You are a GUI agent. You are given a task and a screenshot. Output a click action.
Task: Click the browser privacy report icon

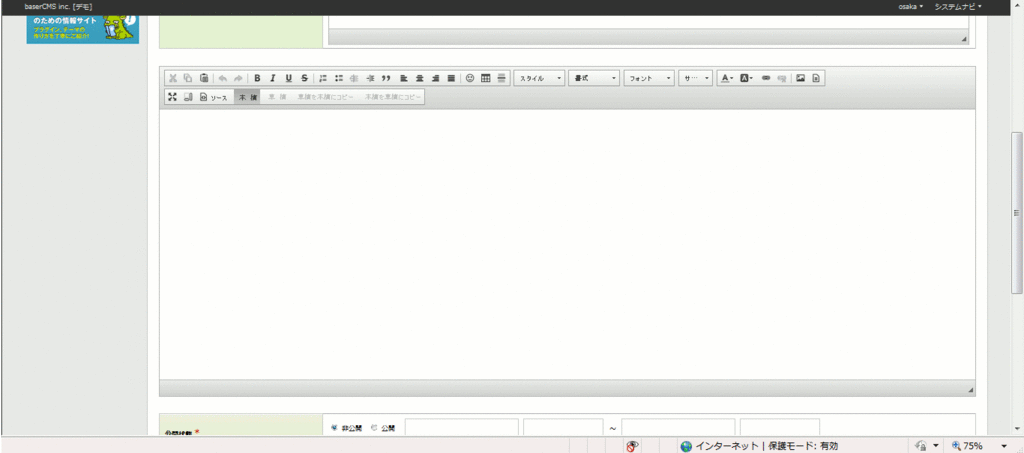click(632, 446)
